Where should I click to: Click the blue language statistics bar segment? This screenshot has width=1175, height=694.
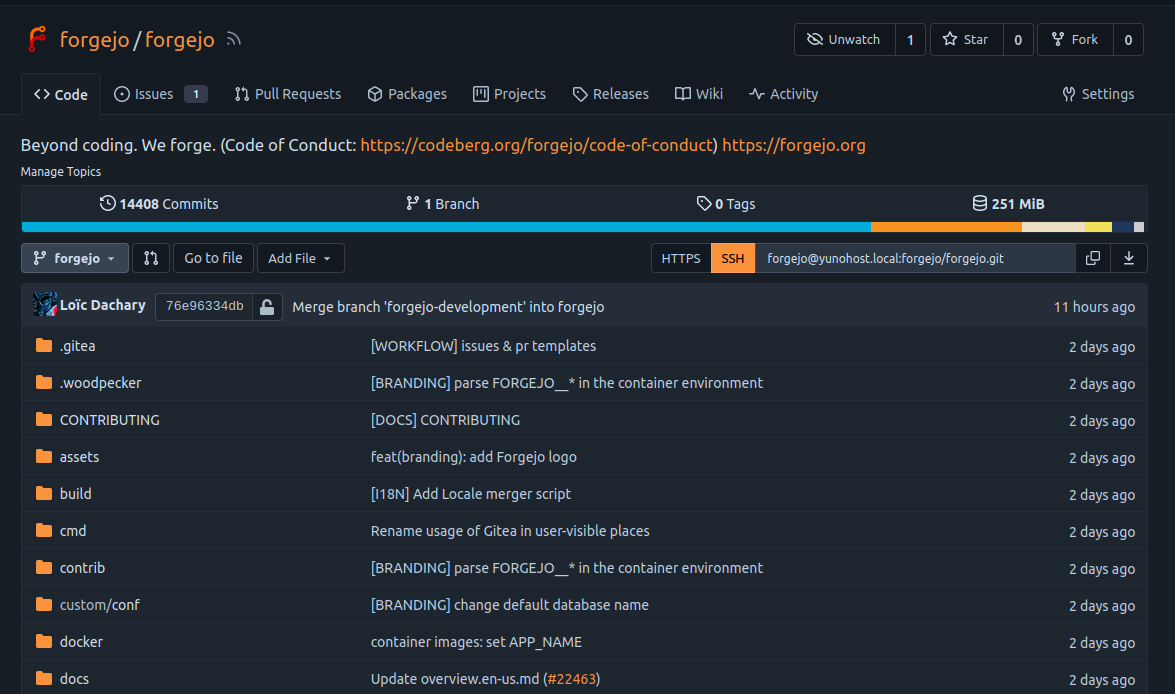[446, 227]
